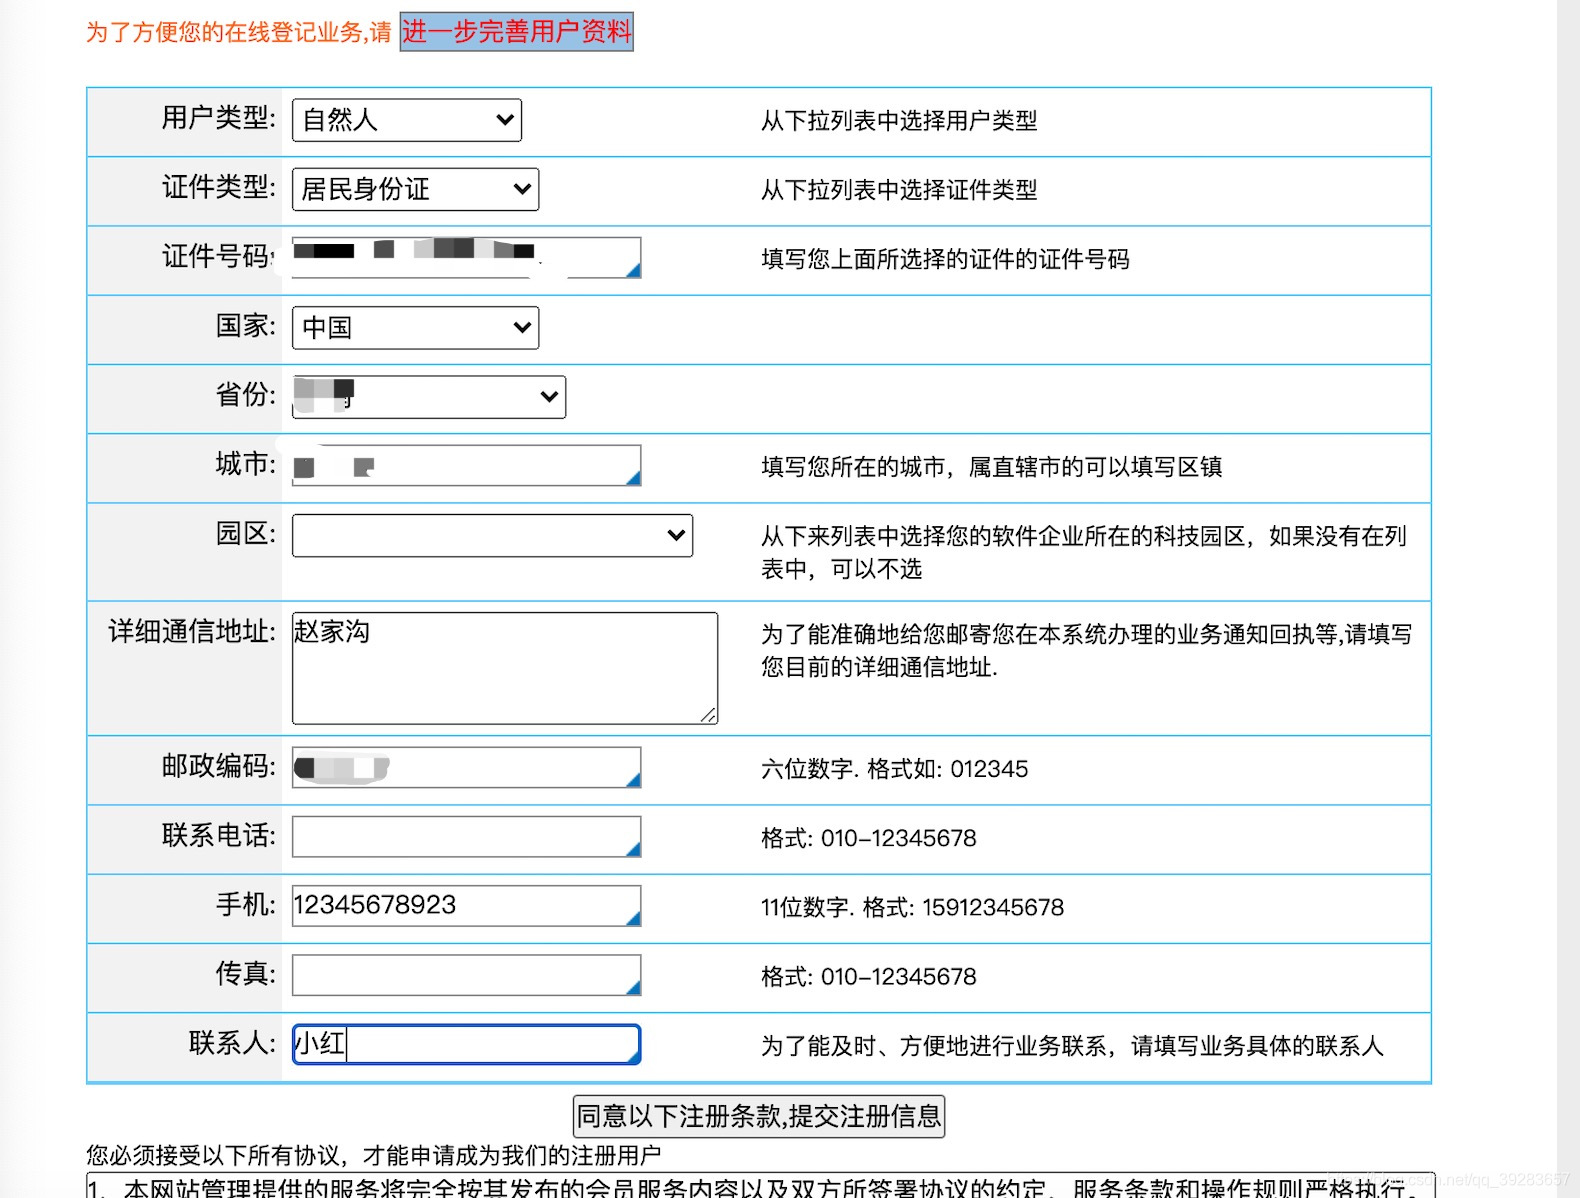Click the 国家: label
This screenshot has width=1580, height=1198.
pyautogui.click(x=246, y=326)
